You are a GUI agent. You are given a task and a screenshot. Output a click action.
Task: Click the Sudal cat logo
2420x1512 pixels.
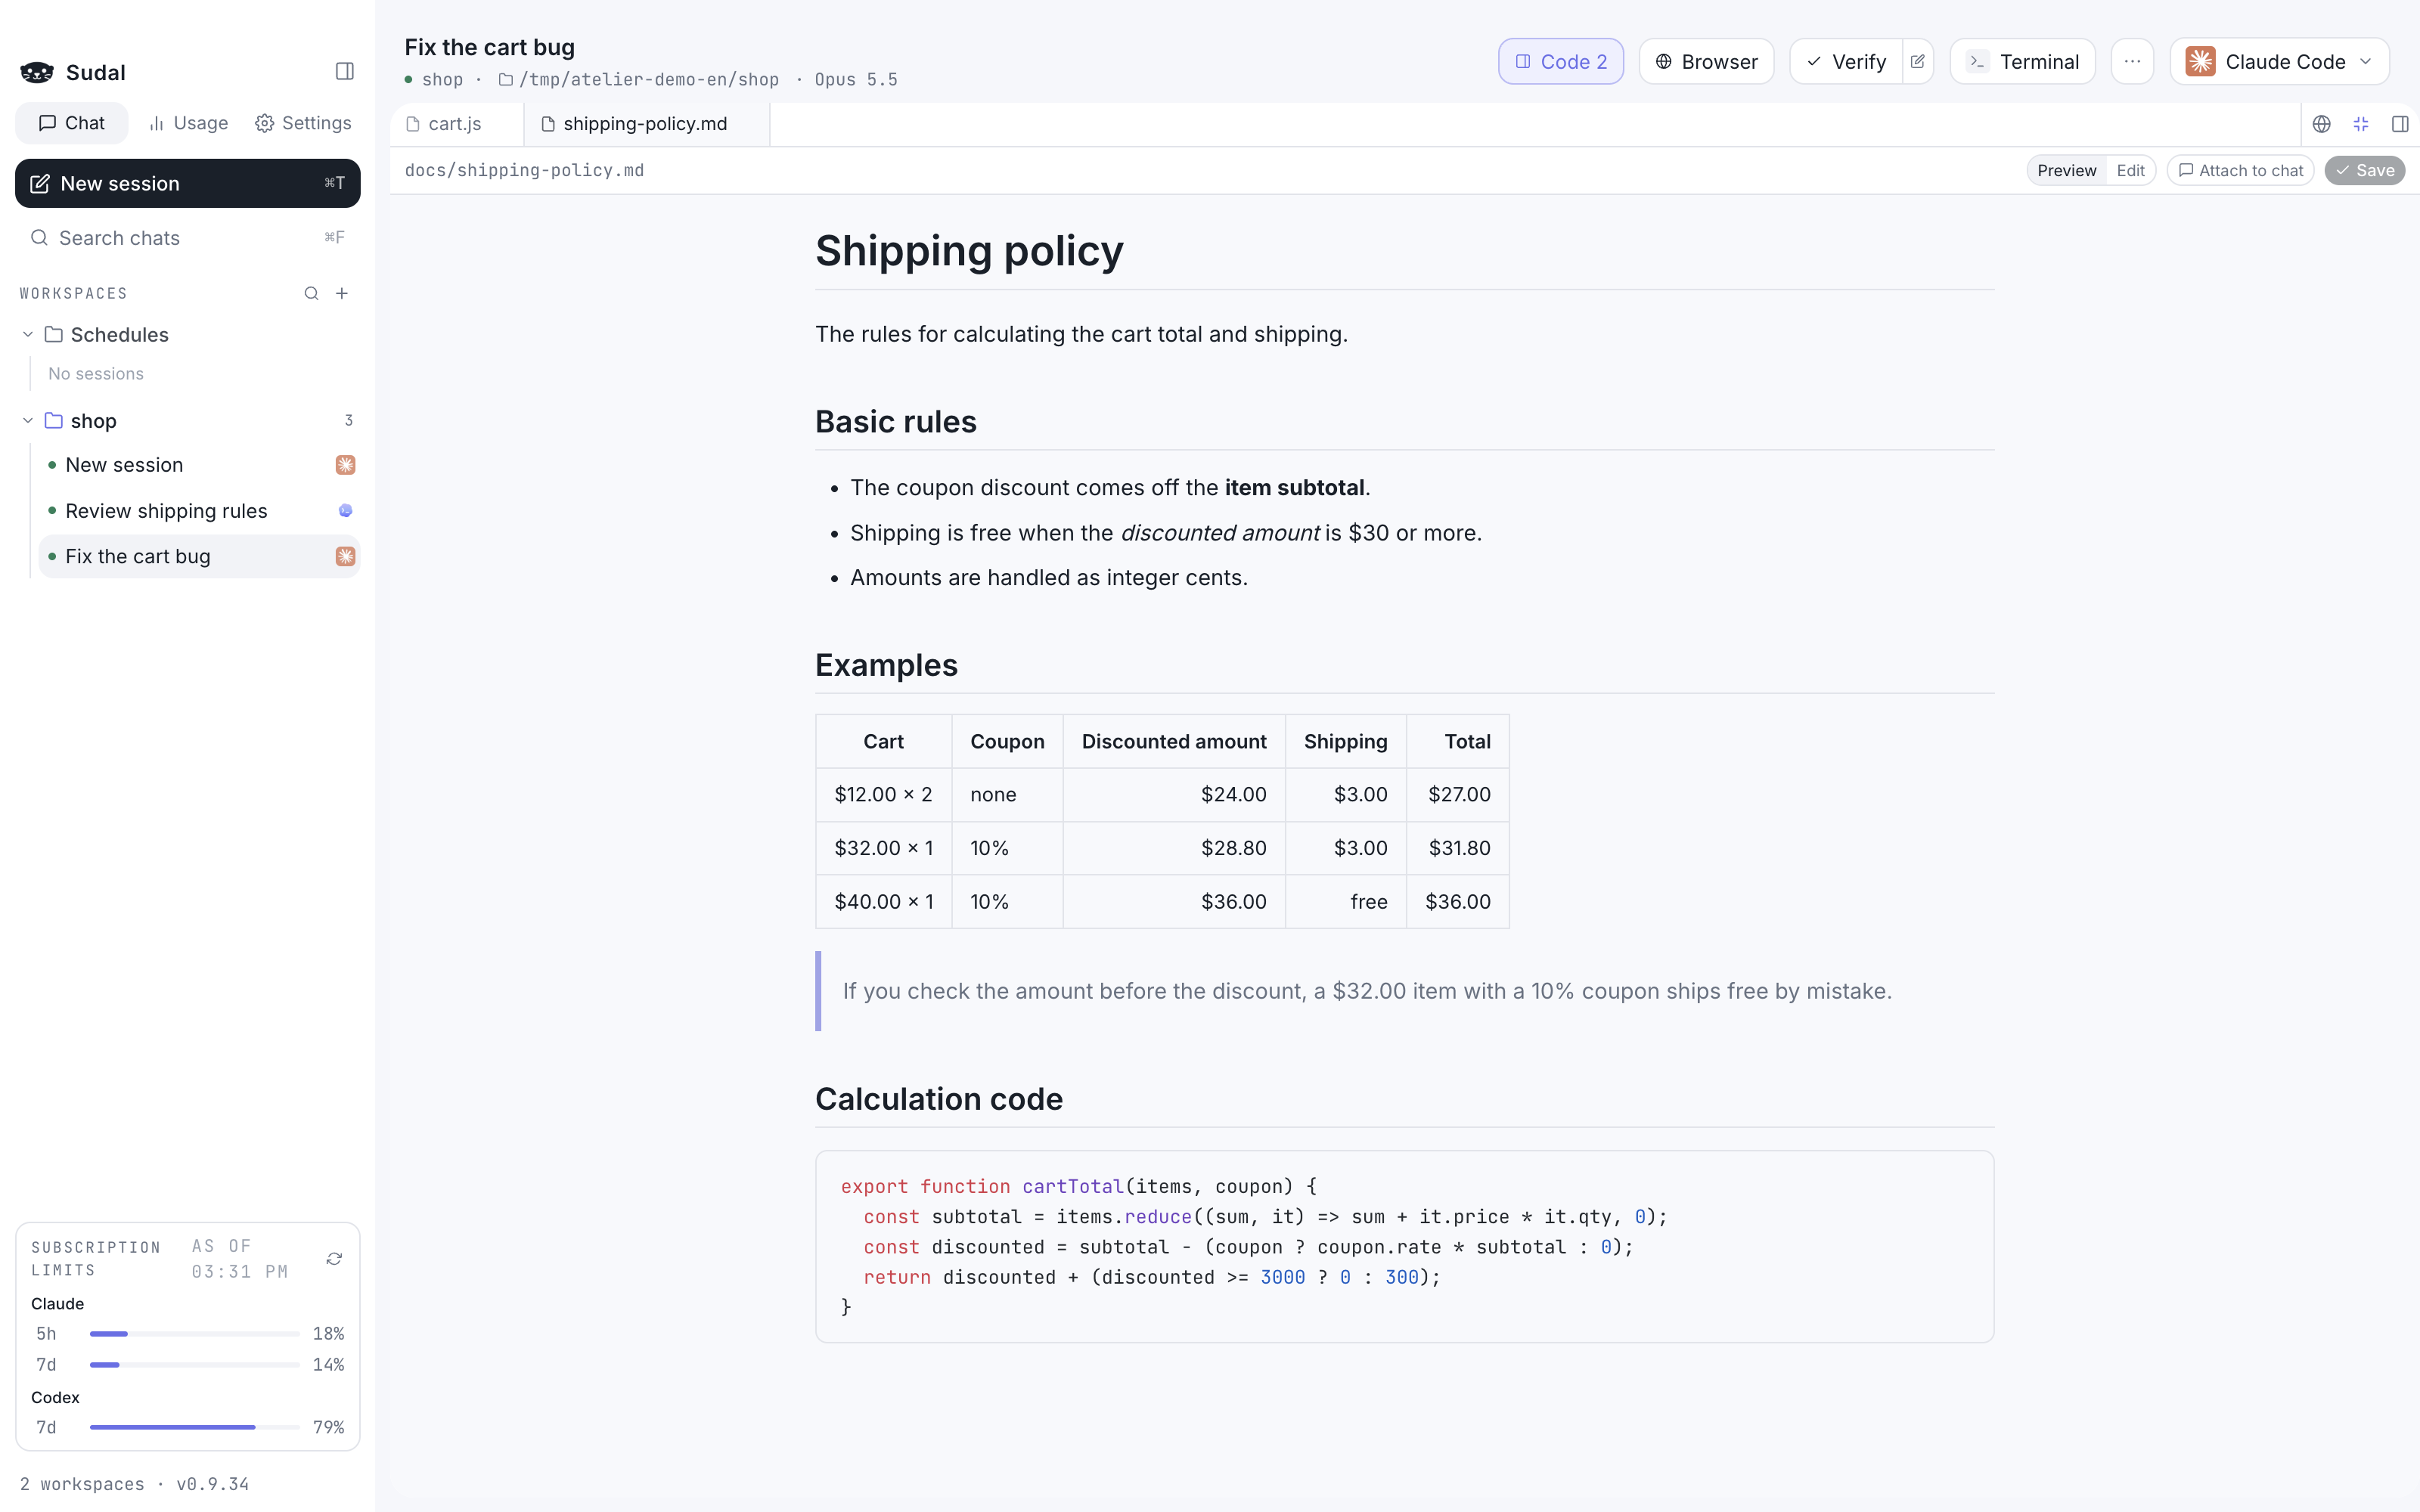coord(37,72)
